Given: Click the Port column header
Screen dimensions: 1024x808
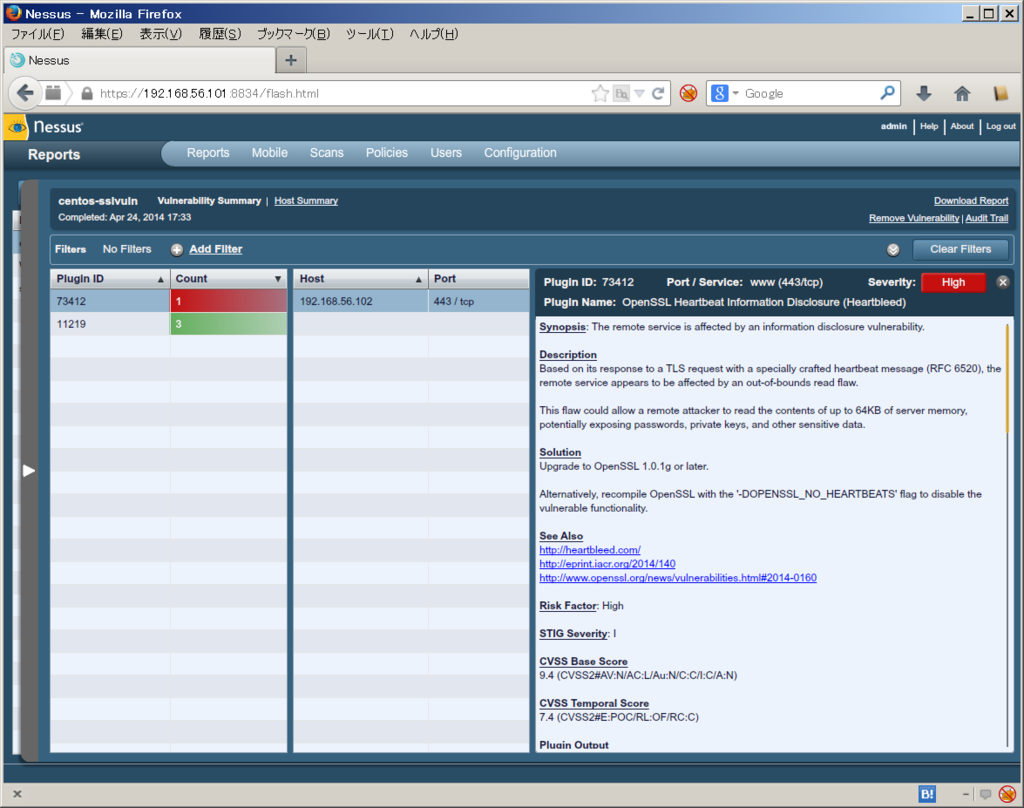Looking at the screenshot, I should tap(479, 279).
